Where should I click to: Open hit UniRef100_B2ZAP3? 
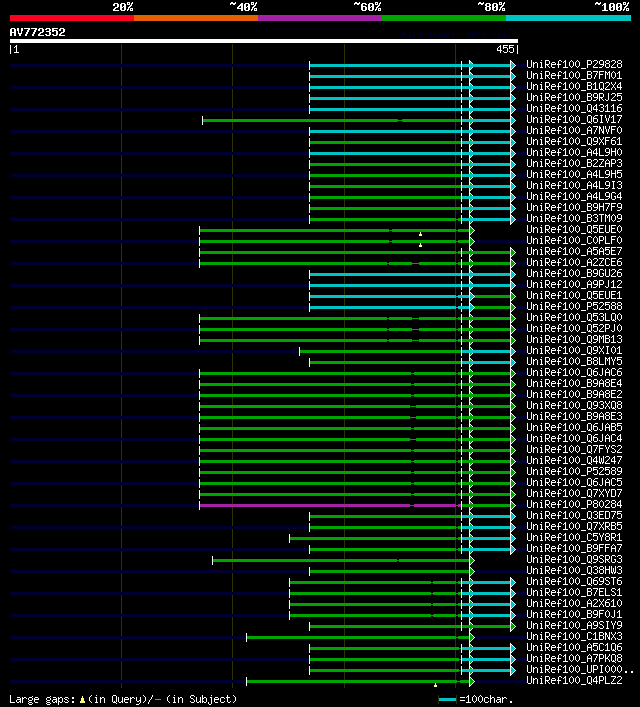pos(574,163)
